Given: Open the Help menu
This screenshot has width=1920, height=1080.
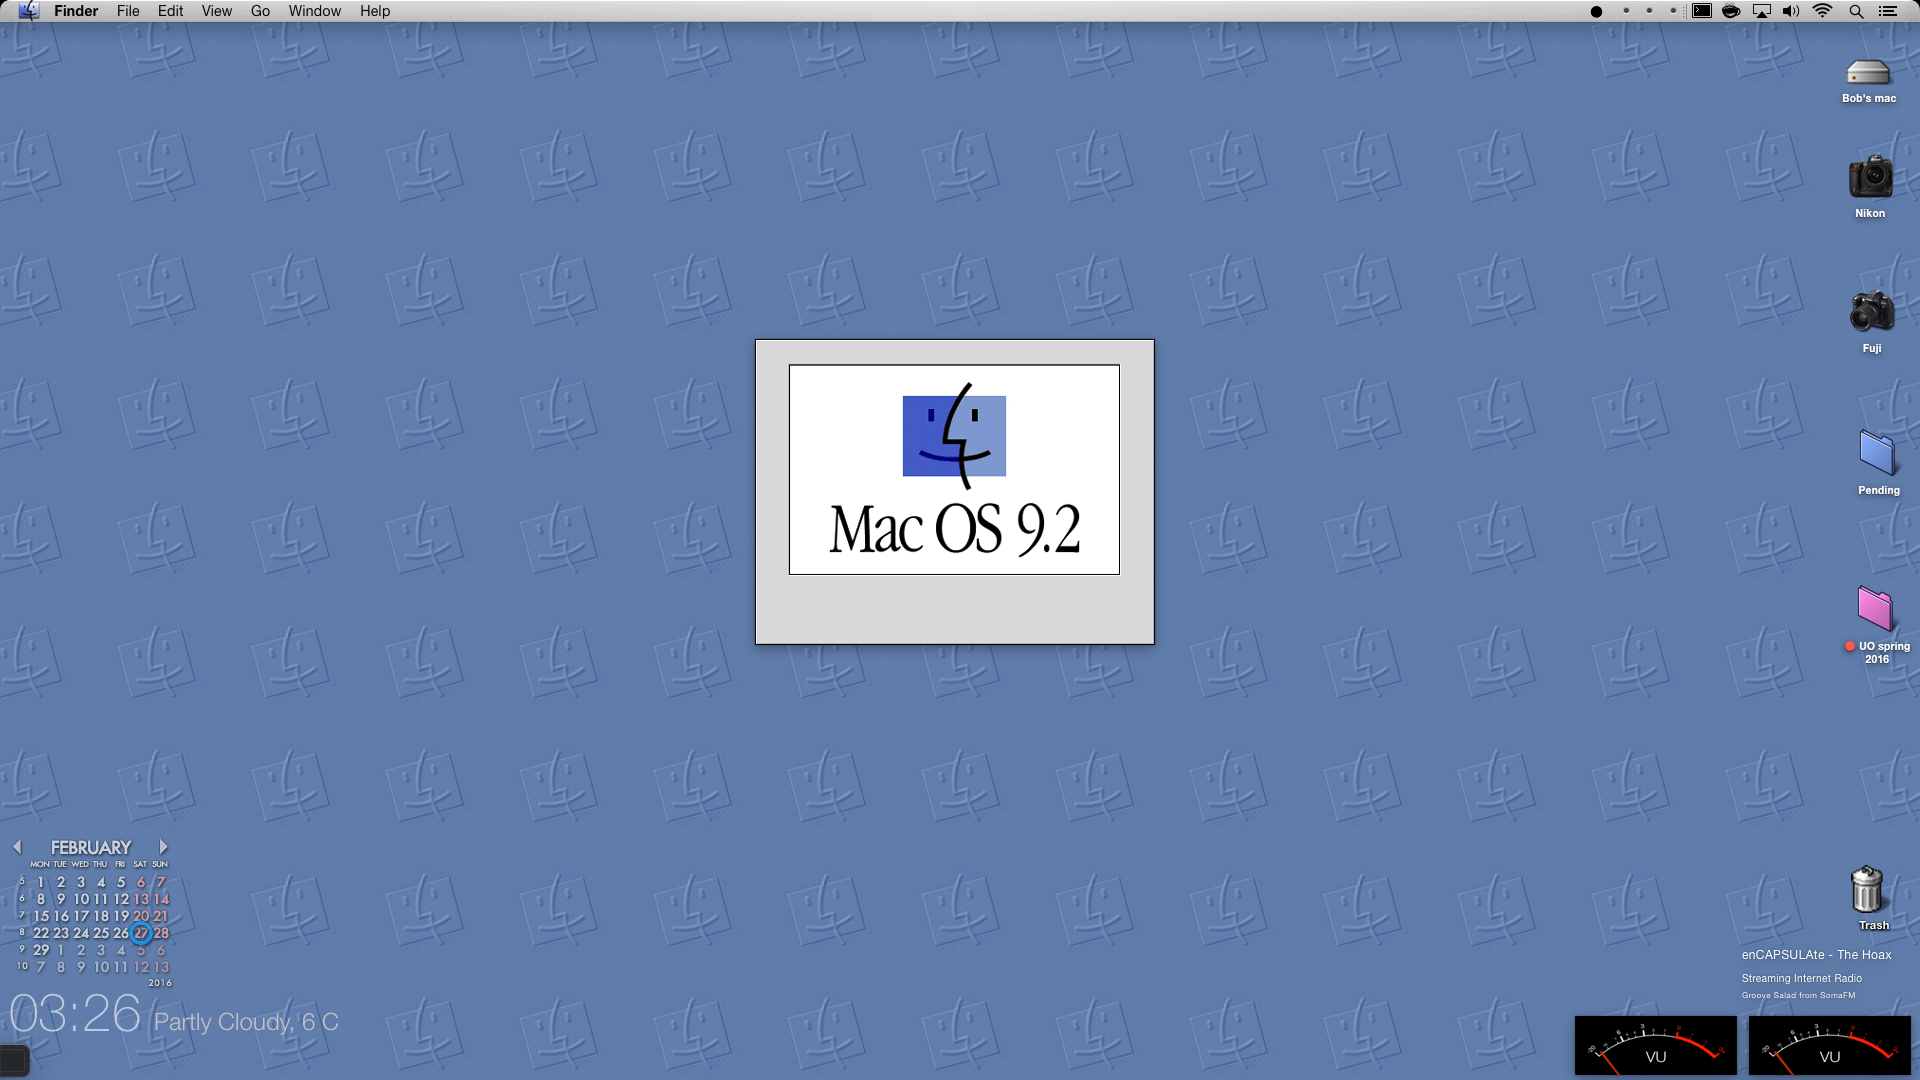Looking at the screenshot, I should coord(375,11).
